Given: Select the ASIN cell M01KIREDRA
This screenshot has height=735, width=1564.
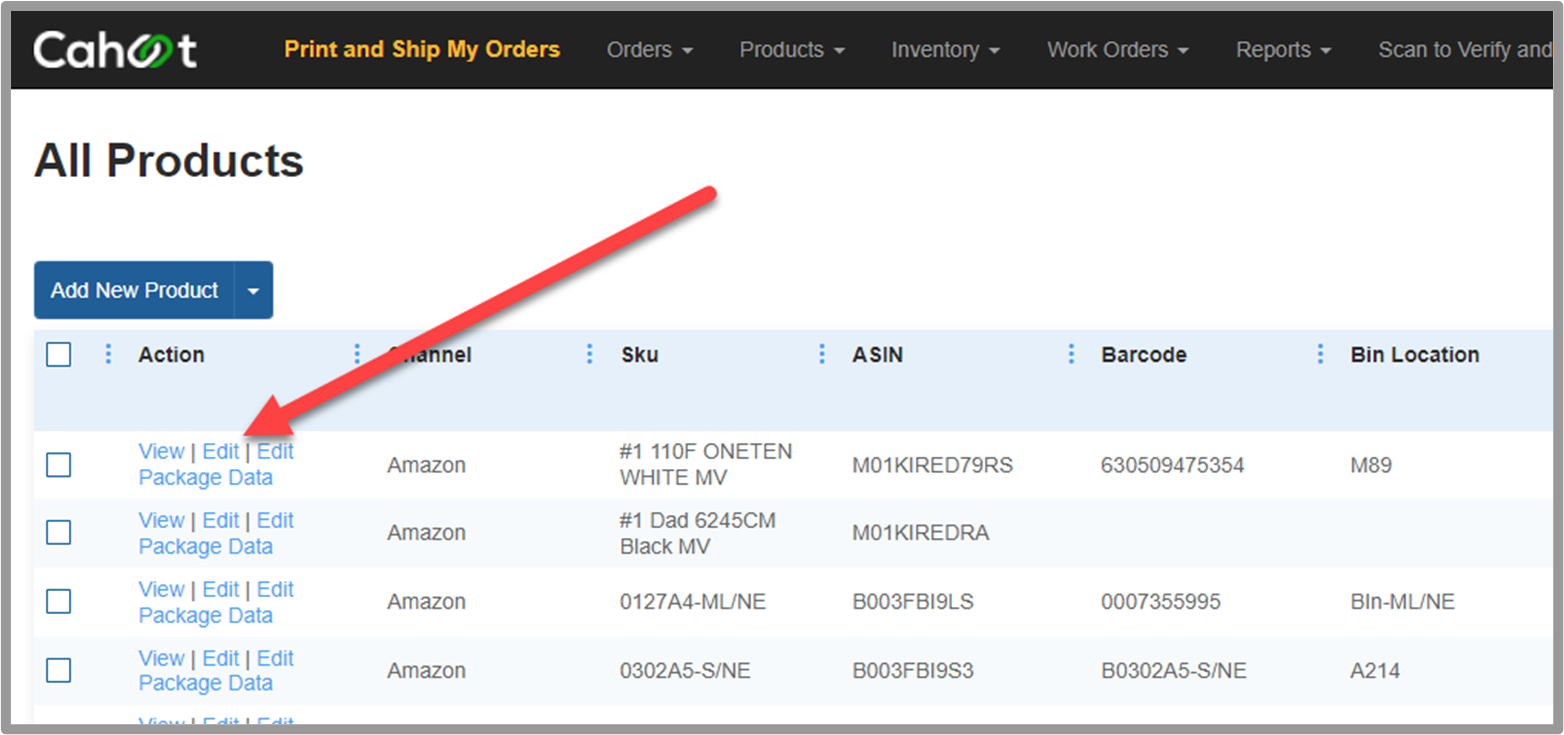Looking at the screenshot, I should click(x=920, y=533).
